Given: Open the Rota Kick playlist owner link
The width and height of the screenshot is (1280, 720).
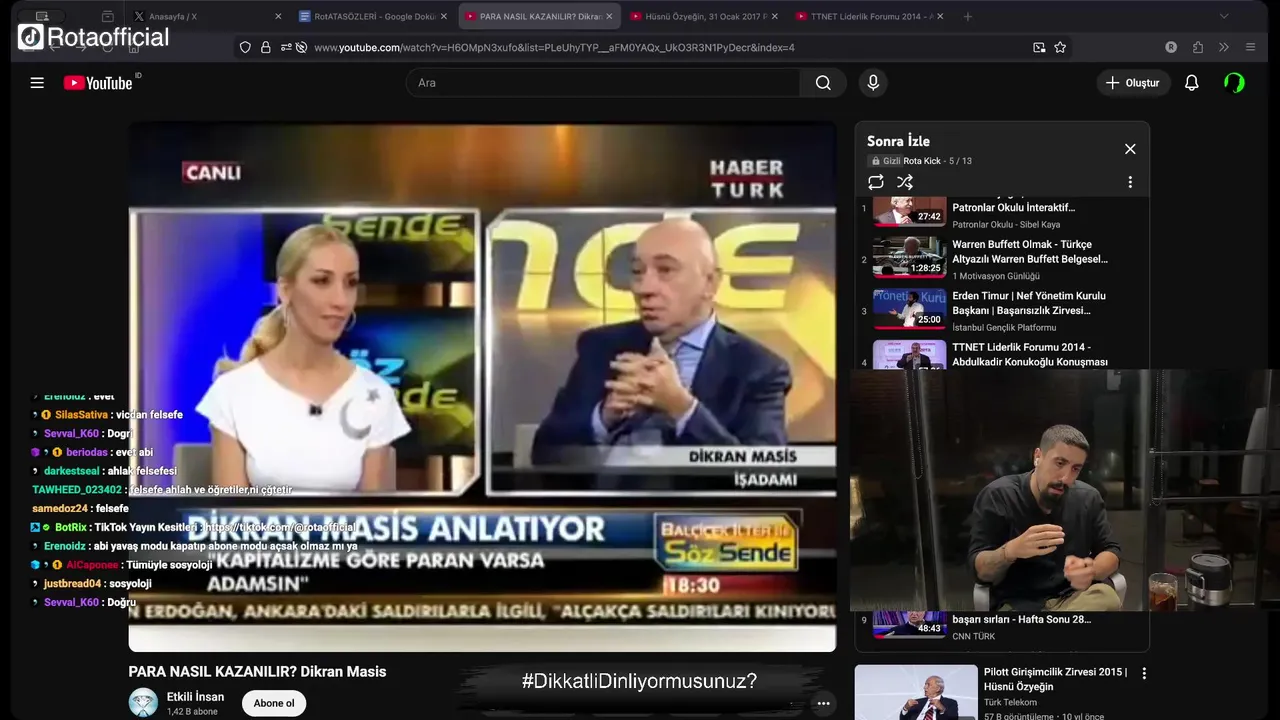Looking at the screenshot, I should tap(922, 161).
